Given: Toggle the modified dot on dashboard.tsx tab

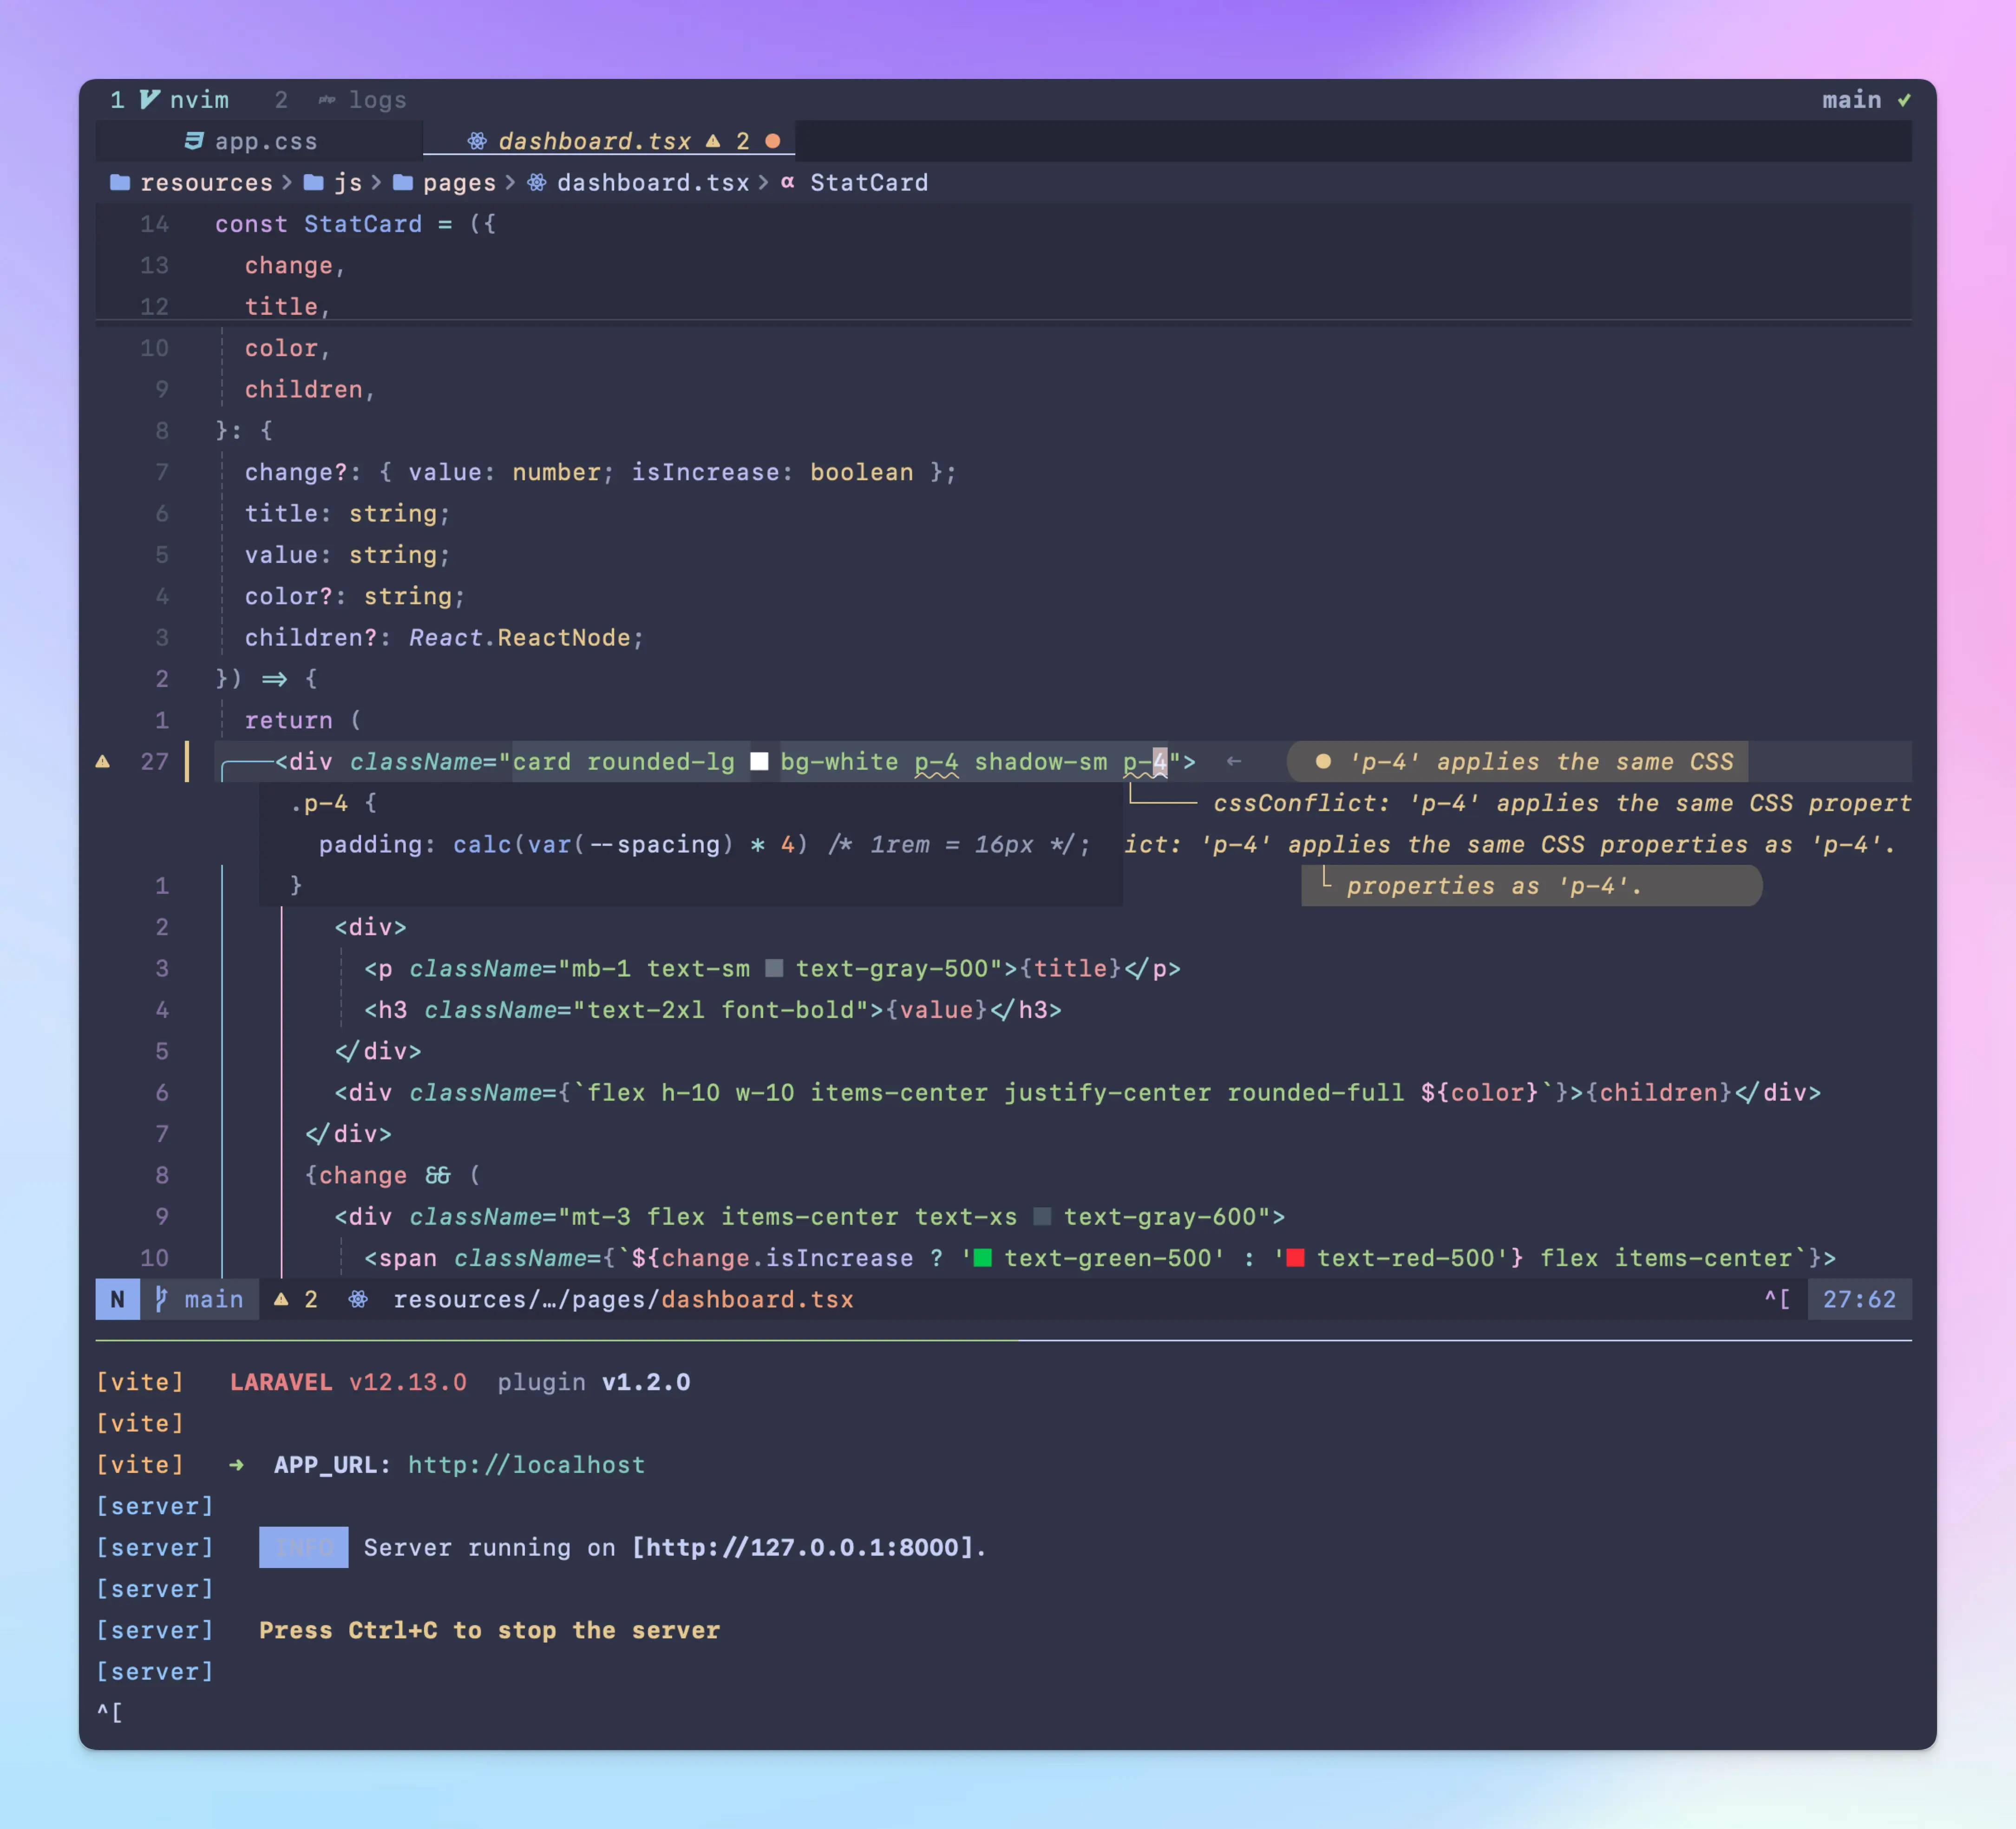Looking at the screenshot, I should [x=773, y=141].
